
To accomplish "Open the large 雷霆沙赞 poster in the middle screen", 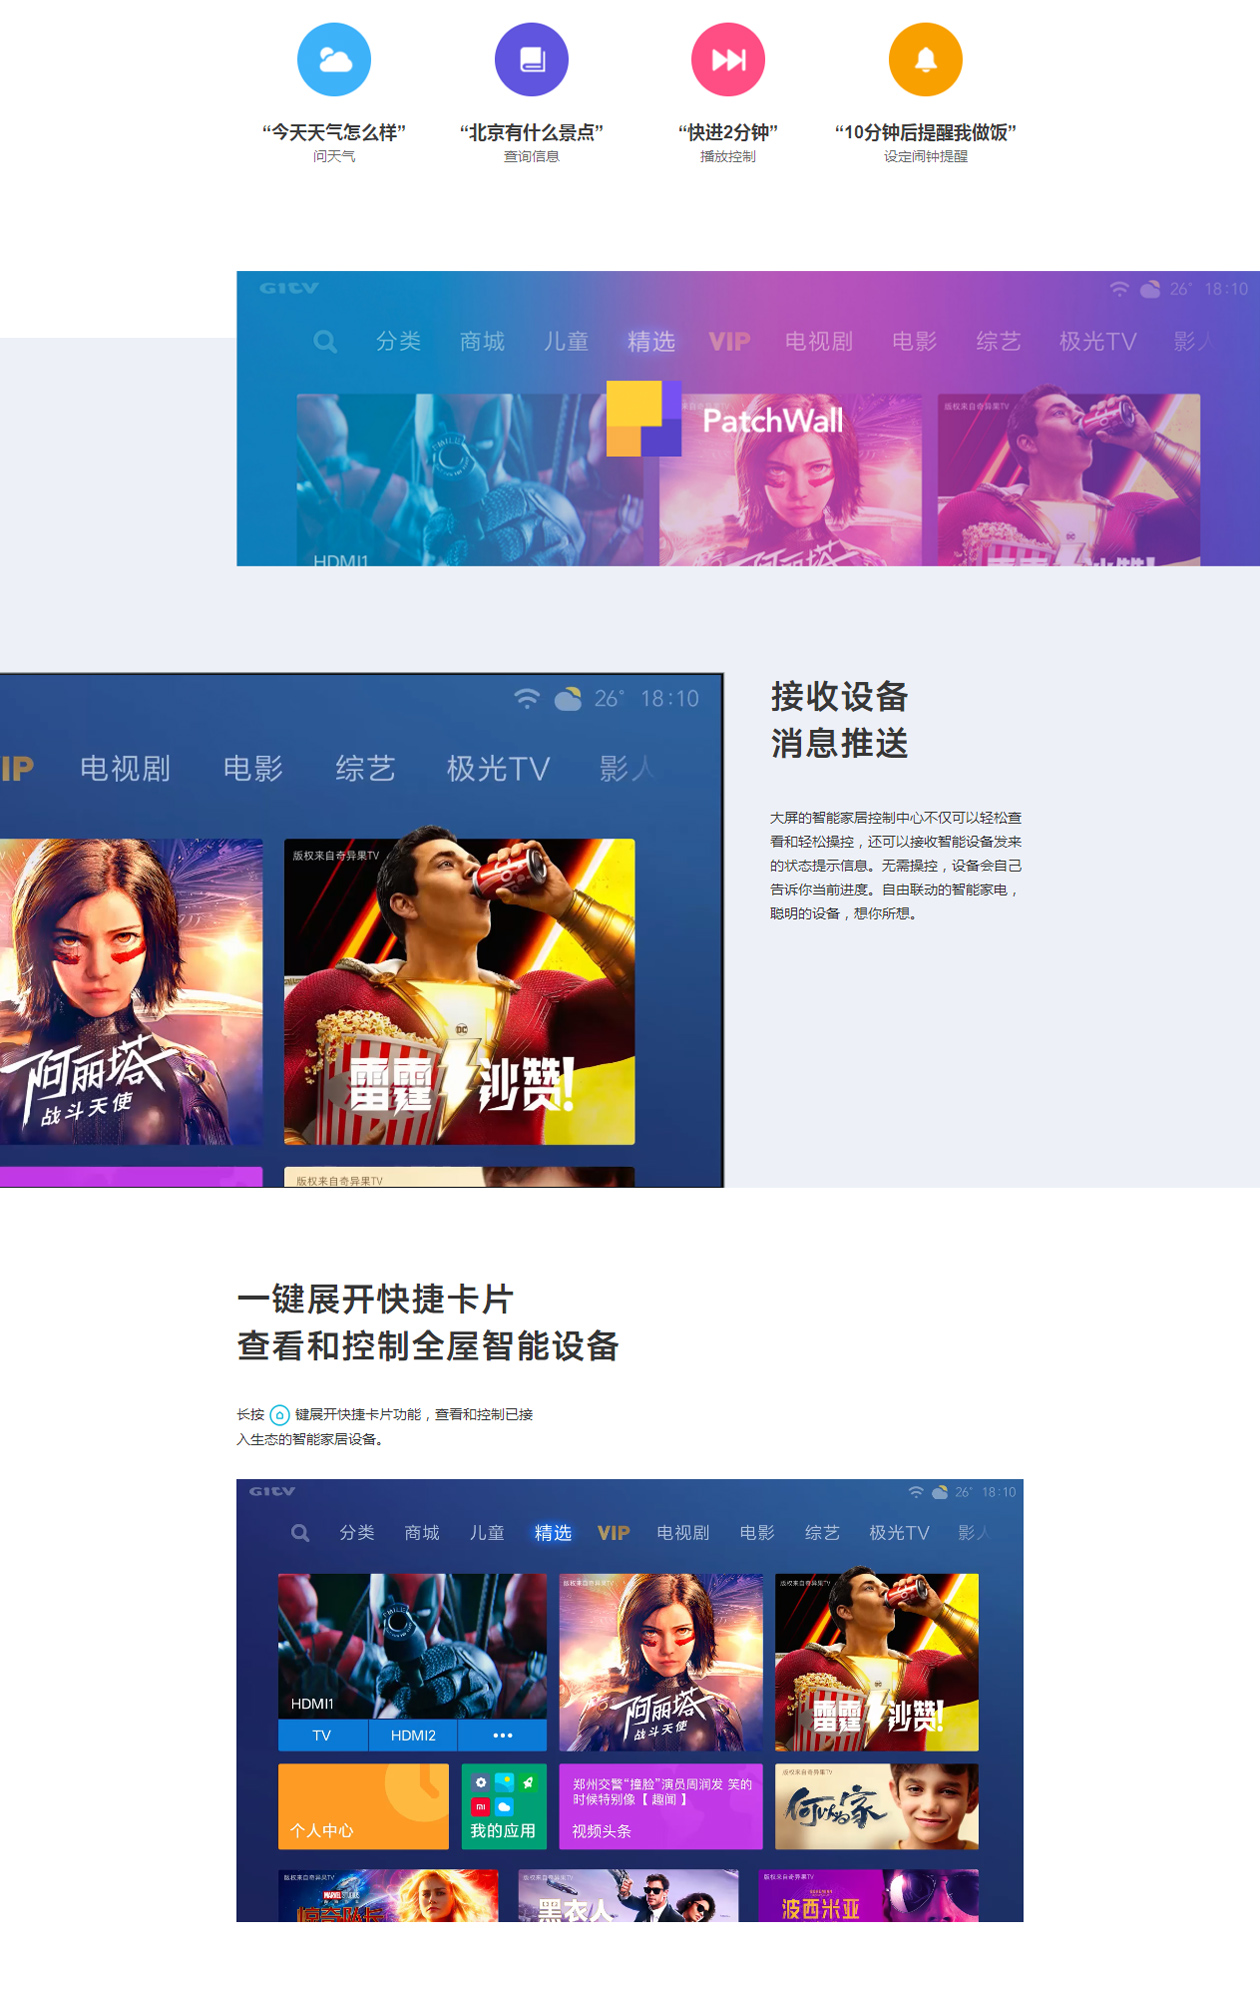I will click(x=459, y=991).
